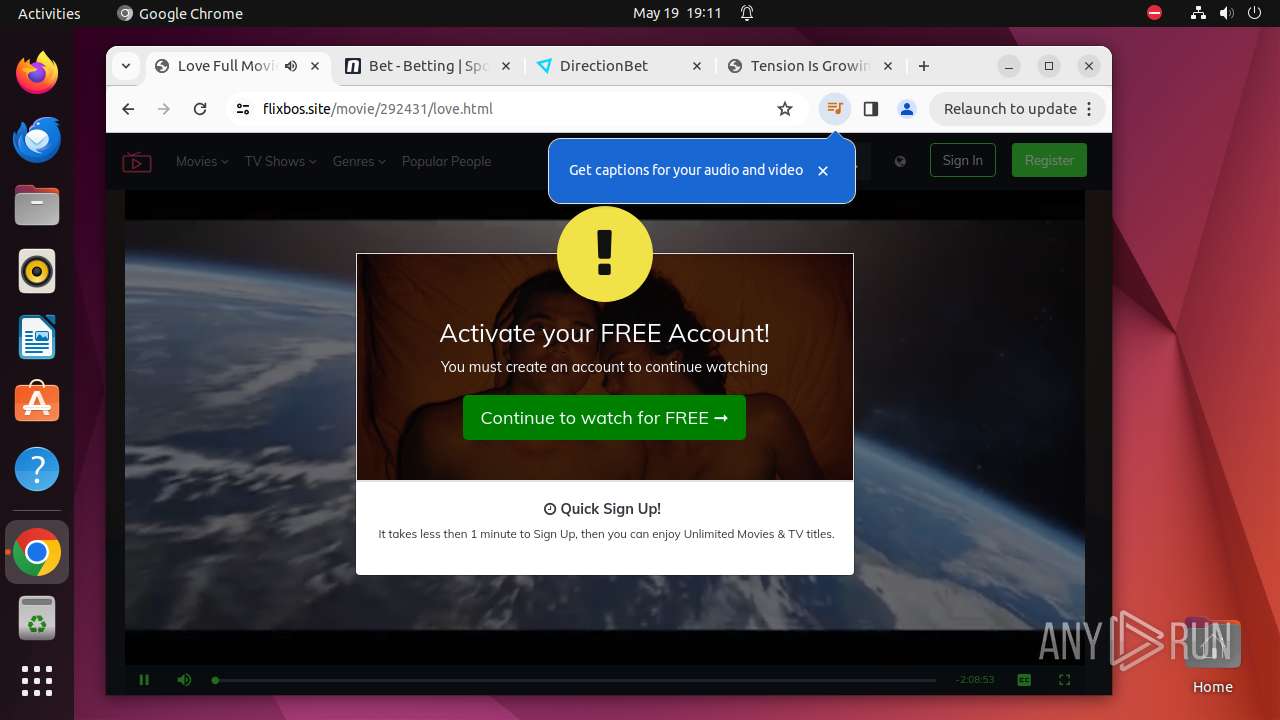
Task: Open Ubuntu Software store
Action: [x=37, y=403]
